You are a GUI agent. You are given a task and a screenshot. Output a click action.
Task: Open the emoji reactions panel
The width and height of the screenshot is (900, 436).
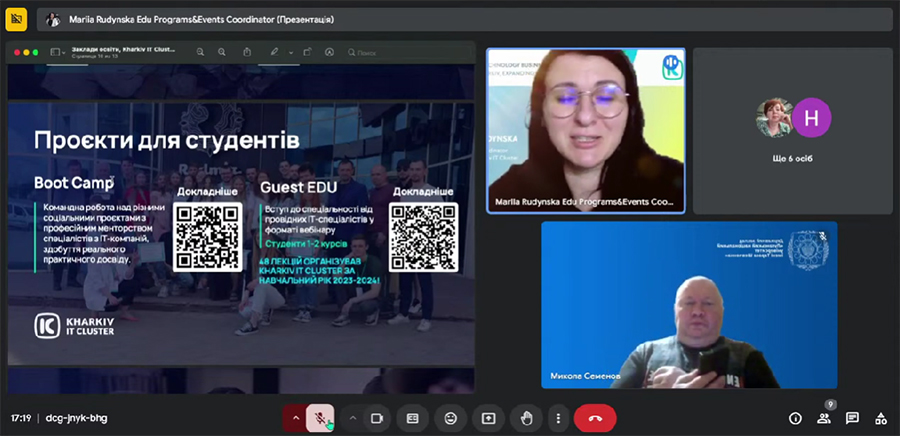coord(451,418)
